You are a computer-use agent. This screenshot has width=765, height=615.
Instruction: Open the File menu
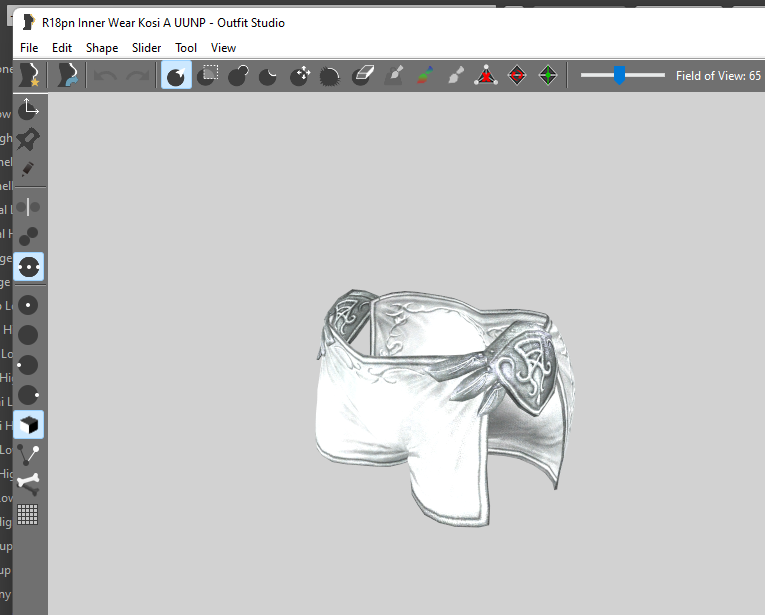click(x=29, y=48)
